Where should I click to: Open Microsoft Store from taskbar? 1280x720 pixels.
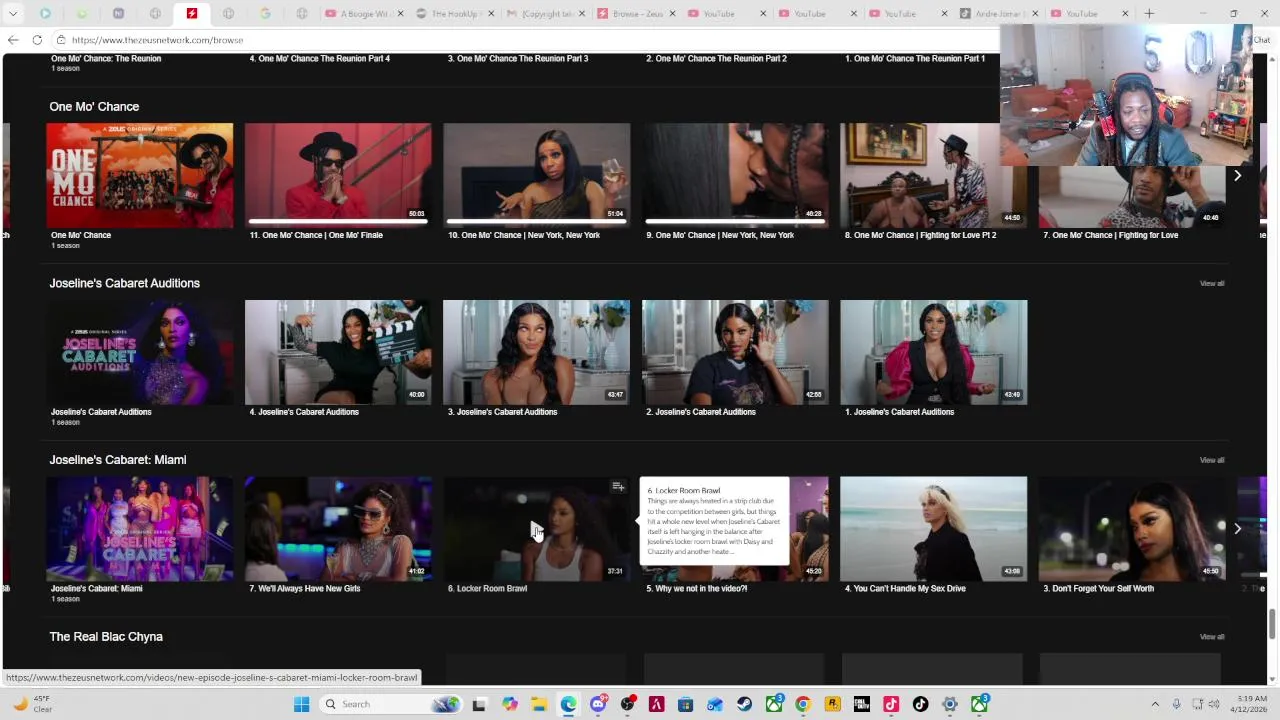(686, 704)
